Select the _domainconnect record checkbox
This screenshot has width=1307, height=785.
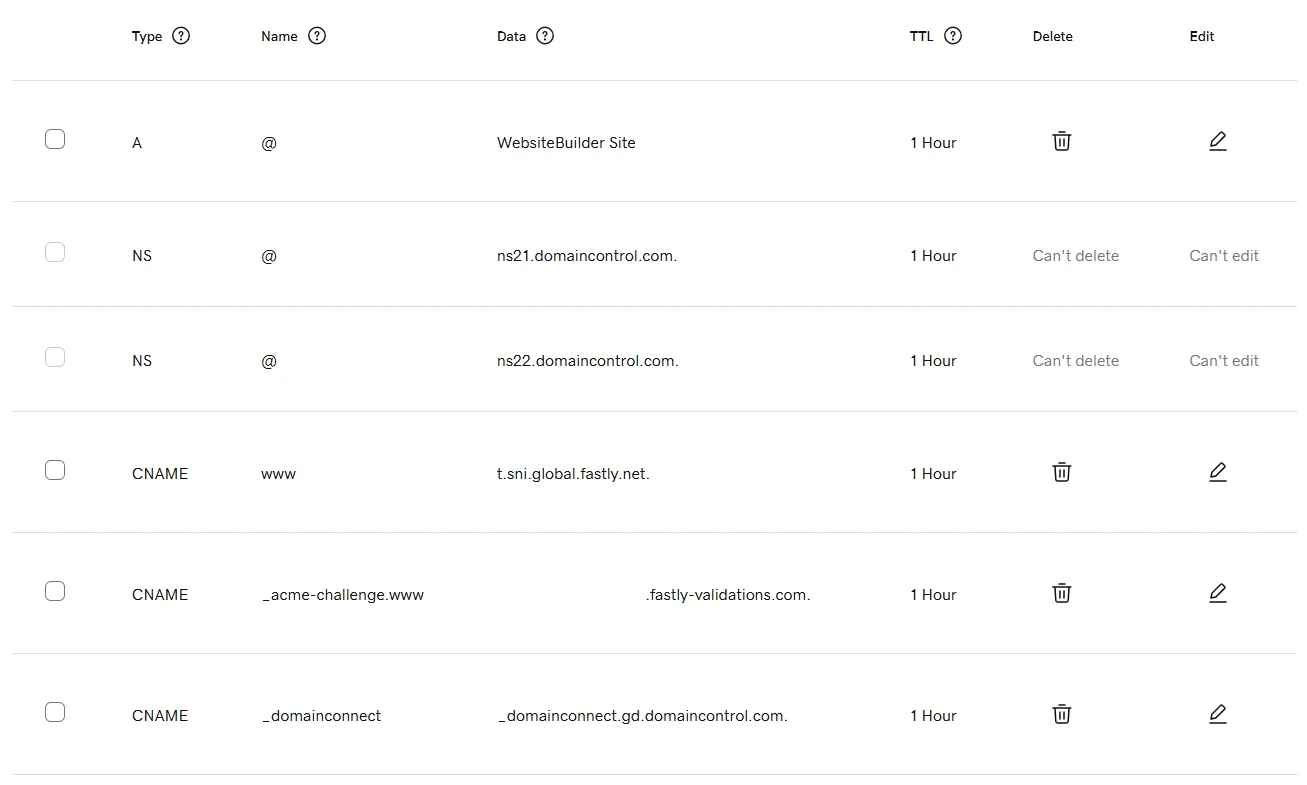click(x=55, y=713)
